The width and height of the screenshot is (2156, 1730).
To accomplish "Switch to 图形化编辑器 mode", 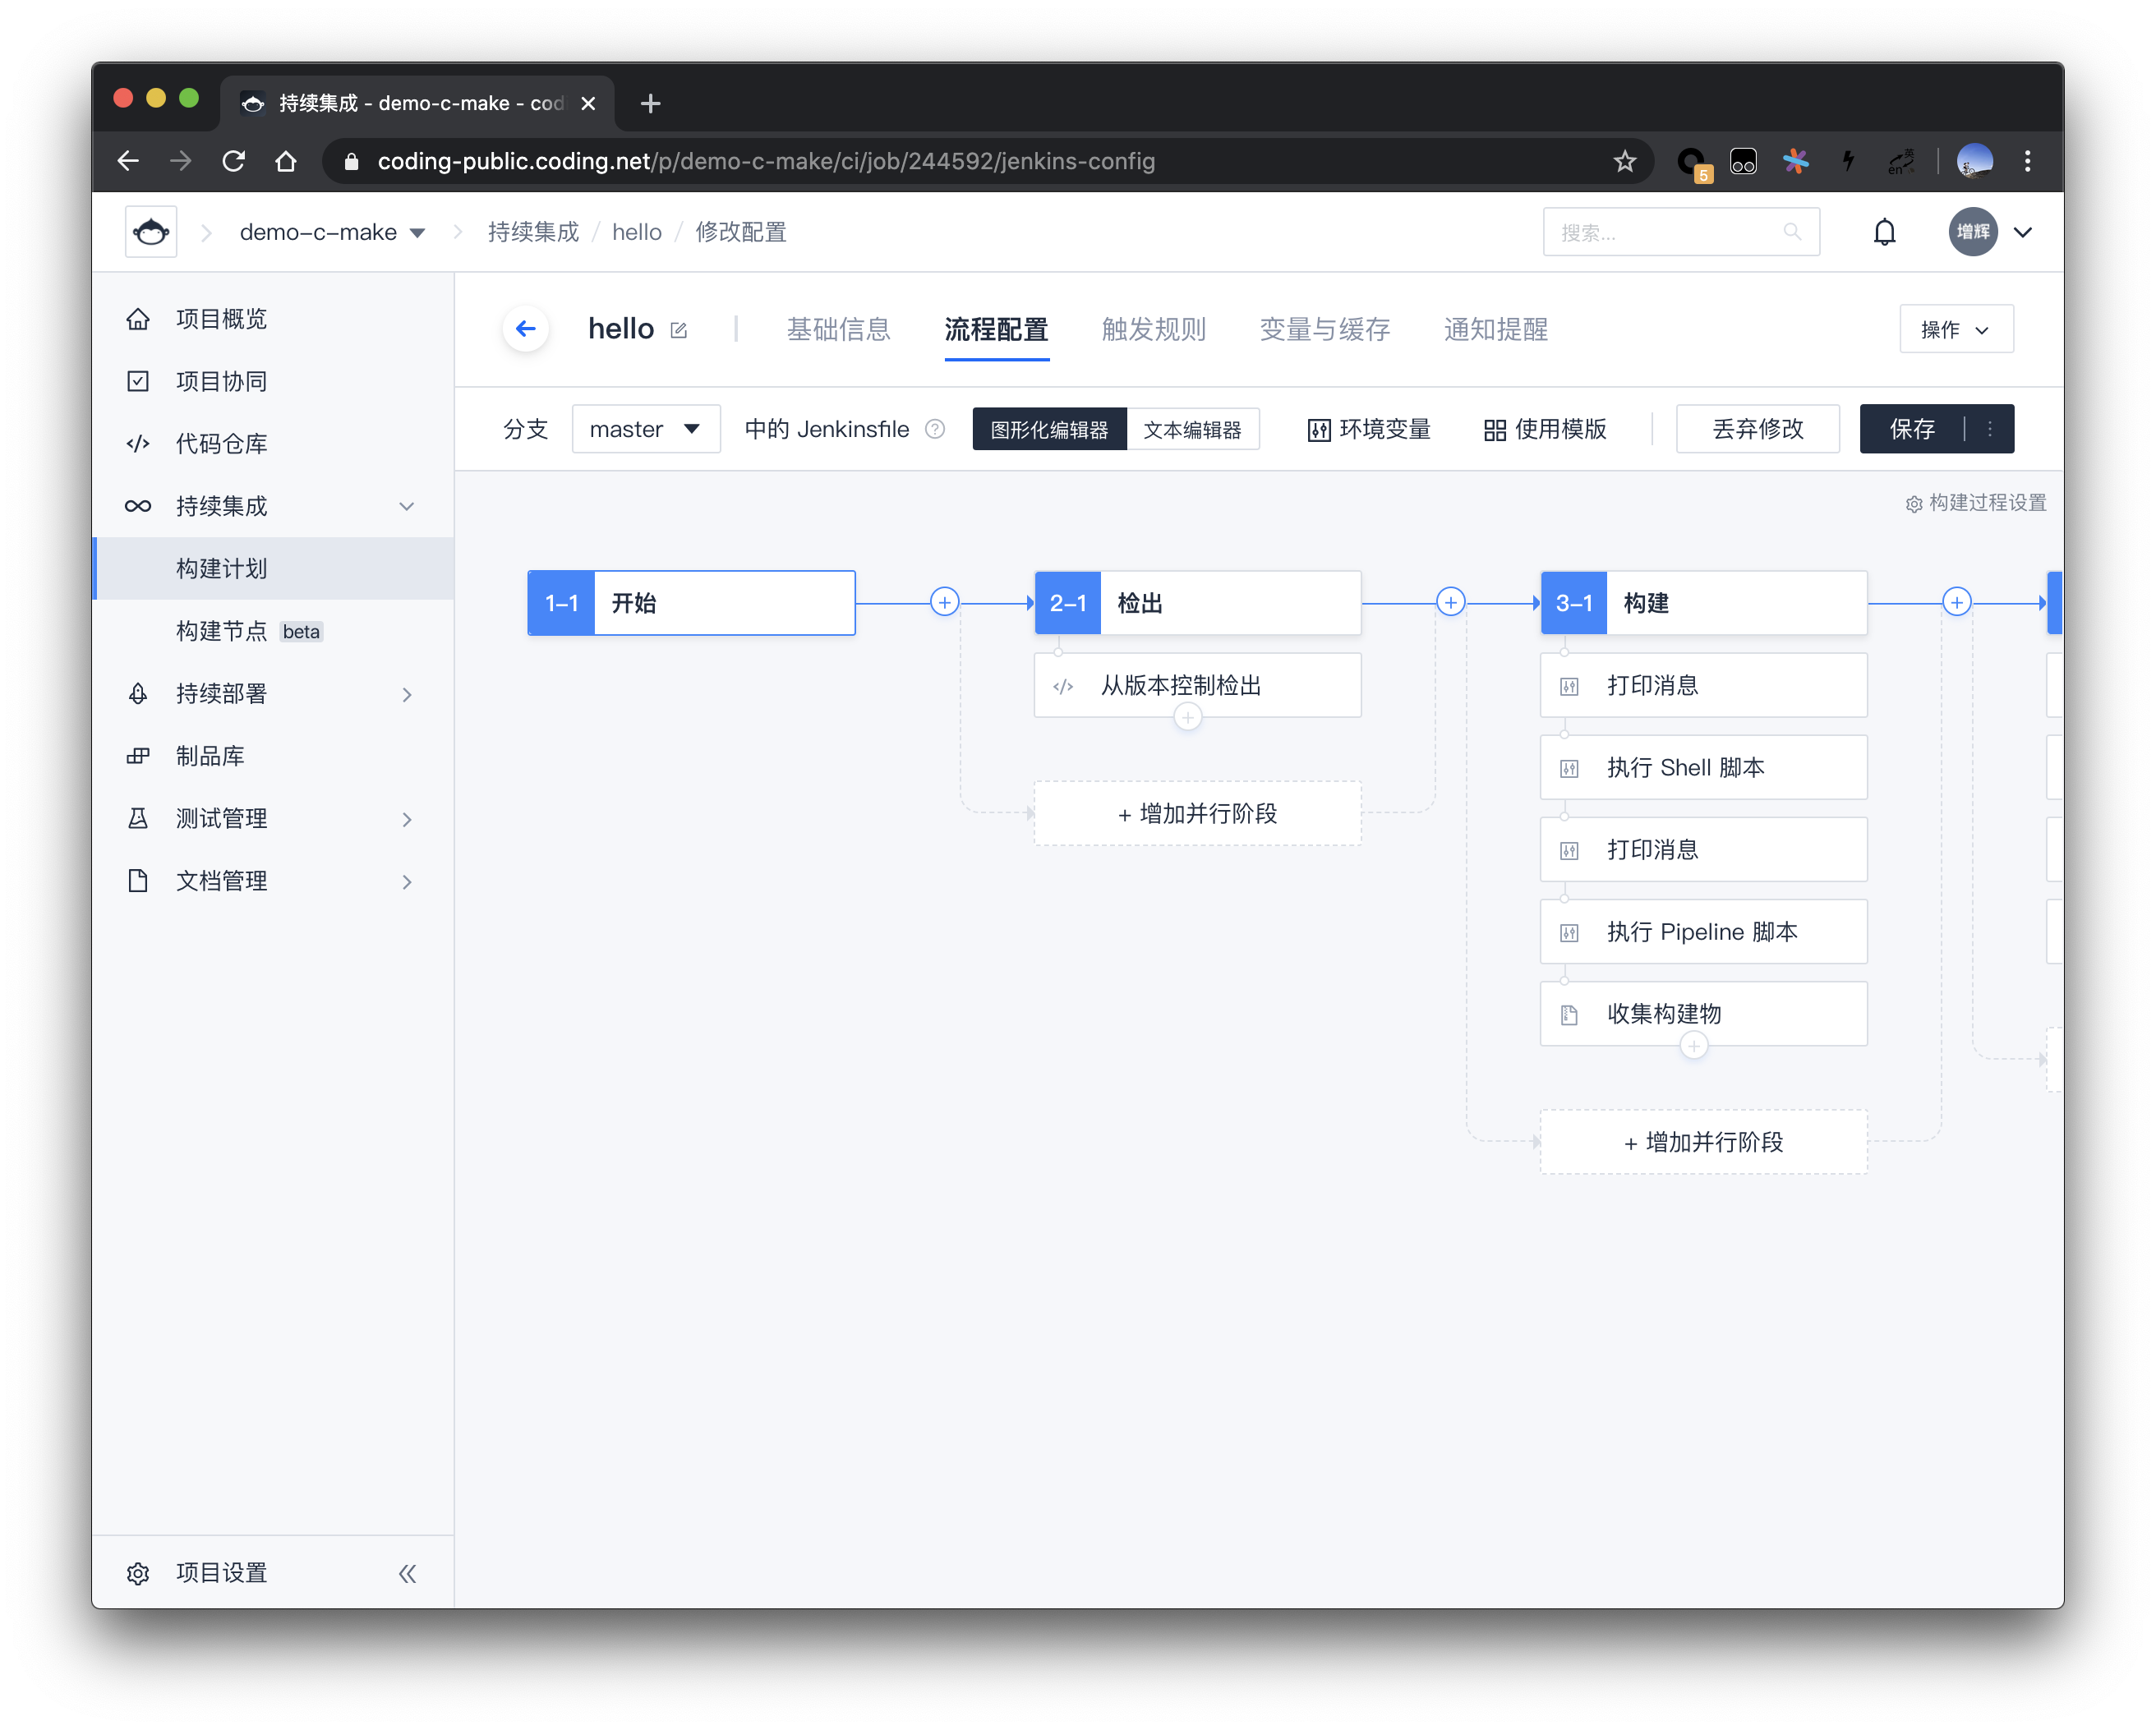I will tap(1049, 429).
